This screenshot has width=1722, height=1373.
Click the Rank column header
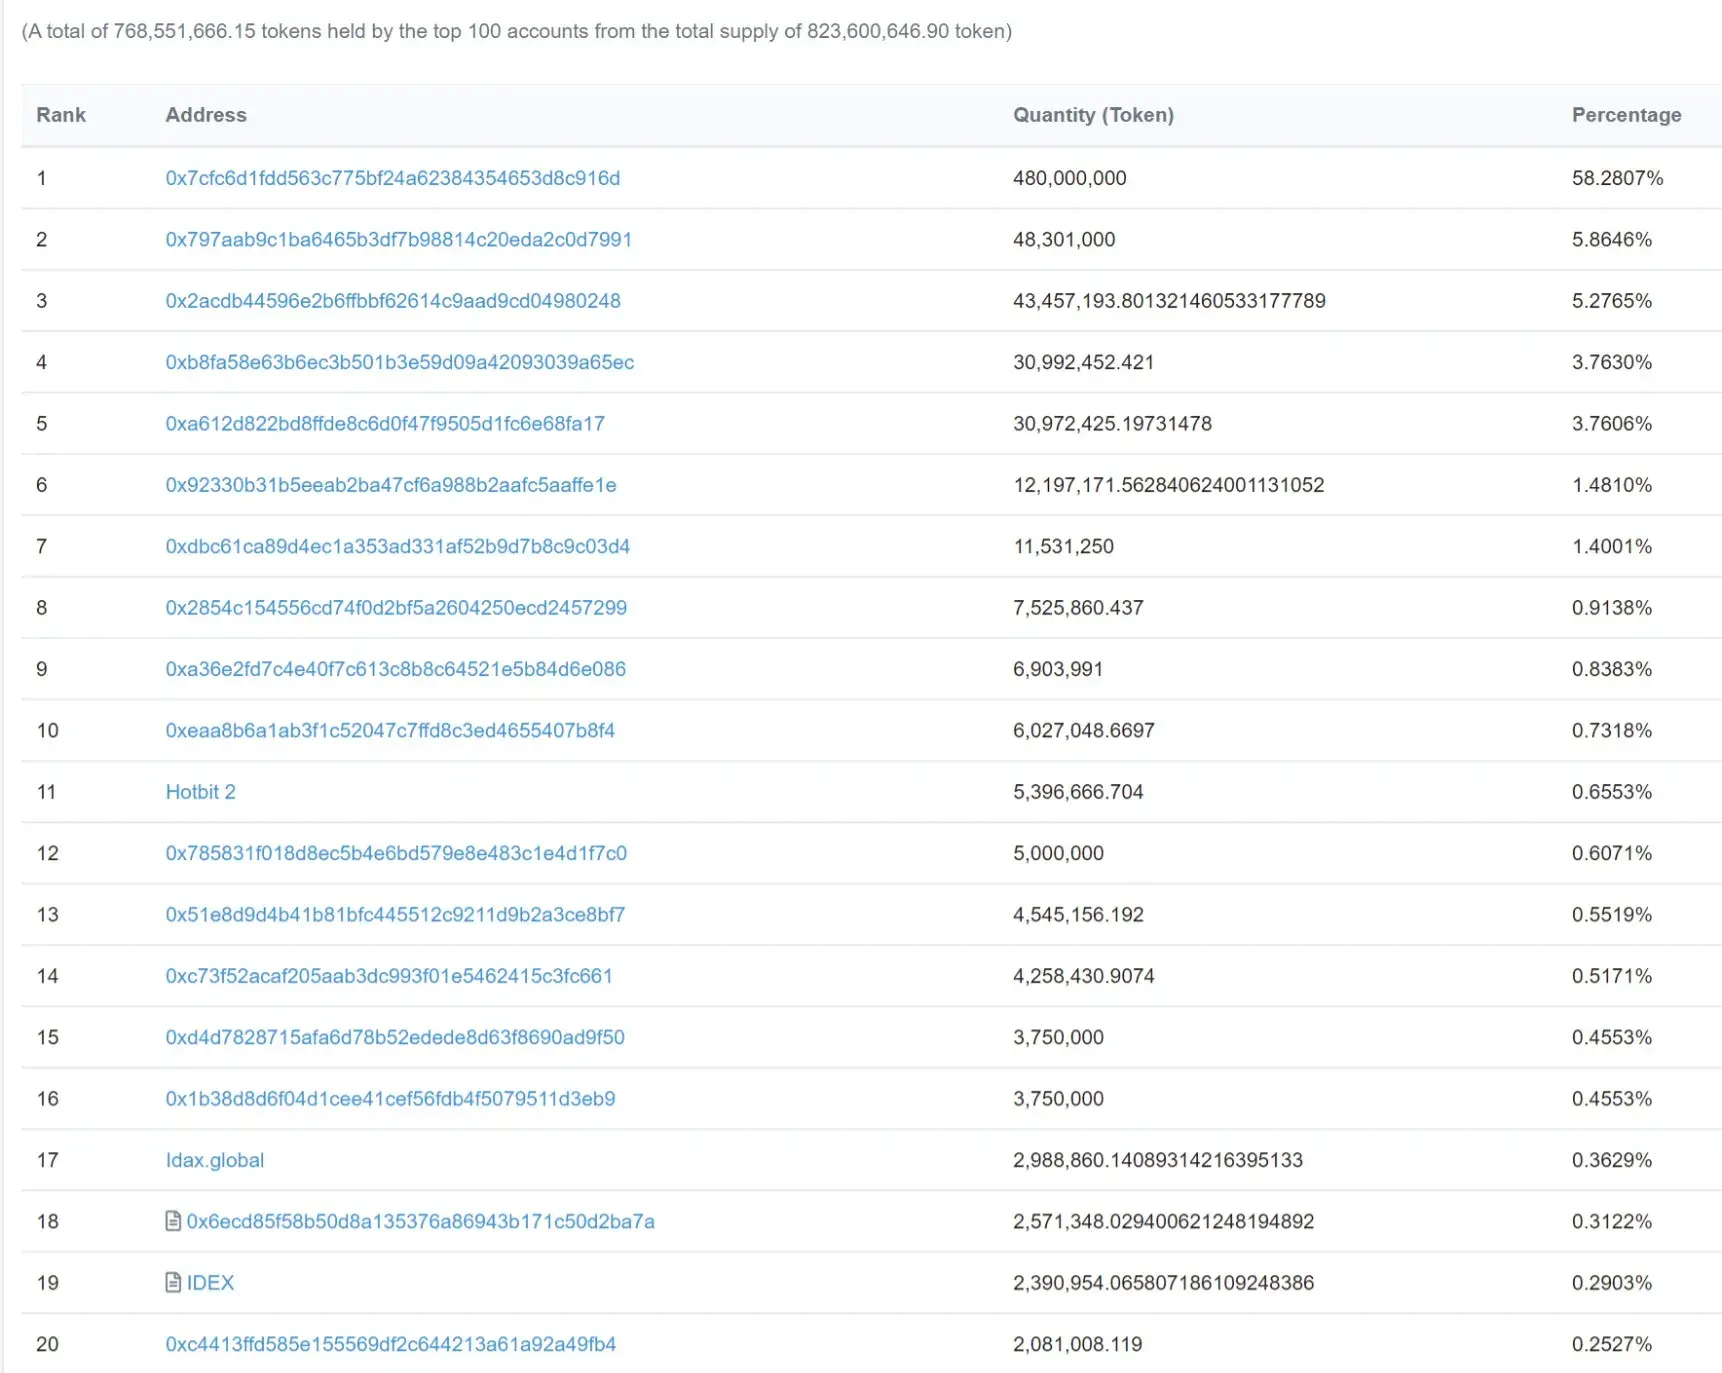coord(61,115)
